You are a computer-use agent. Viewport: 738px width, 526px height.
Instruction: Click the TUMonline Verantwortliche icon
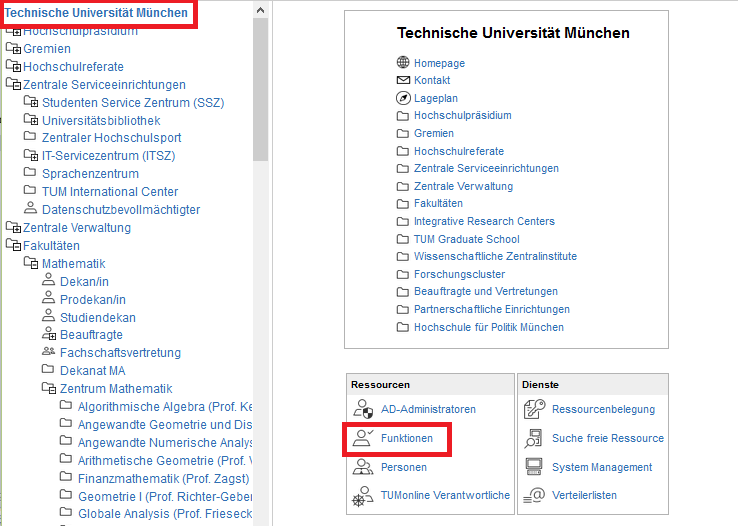coord(362,495)
